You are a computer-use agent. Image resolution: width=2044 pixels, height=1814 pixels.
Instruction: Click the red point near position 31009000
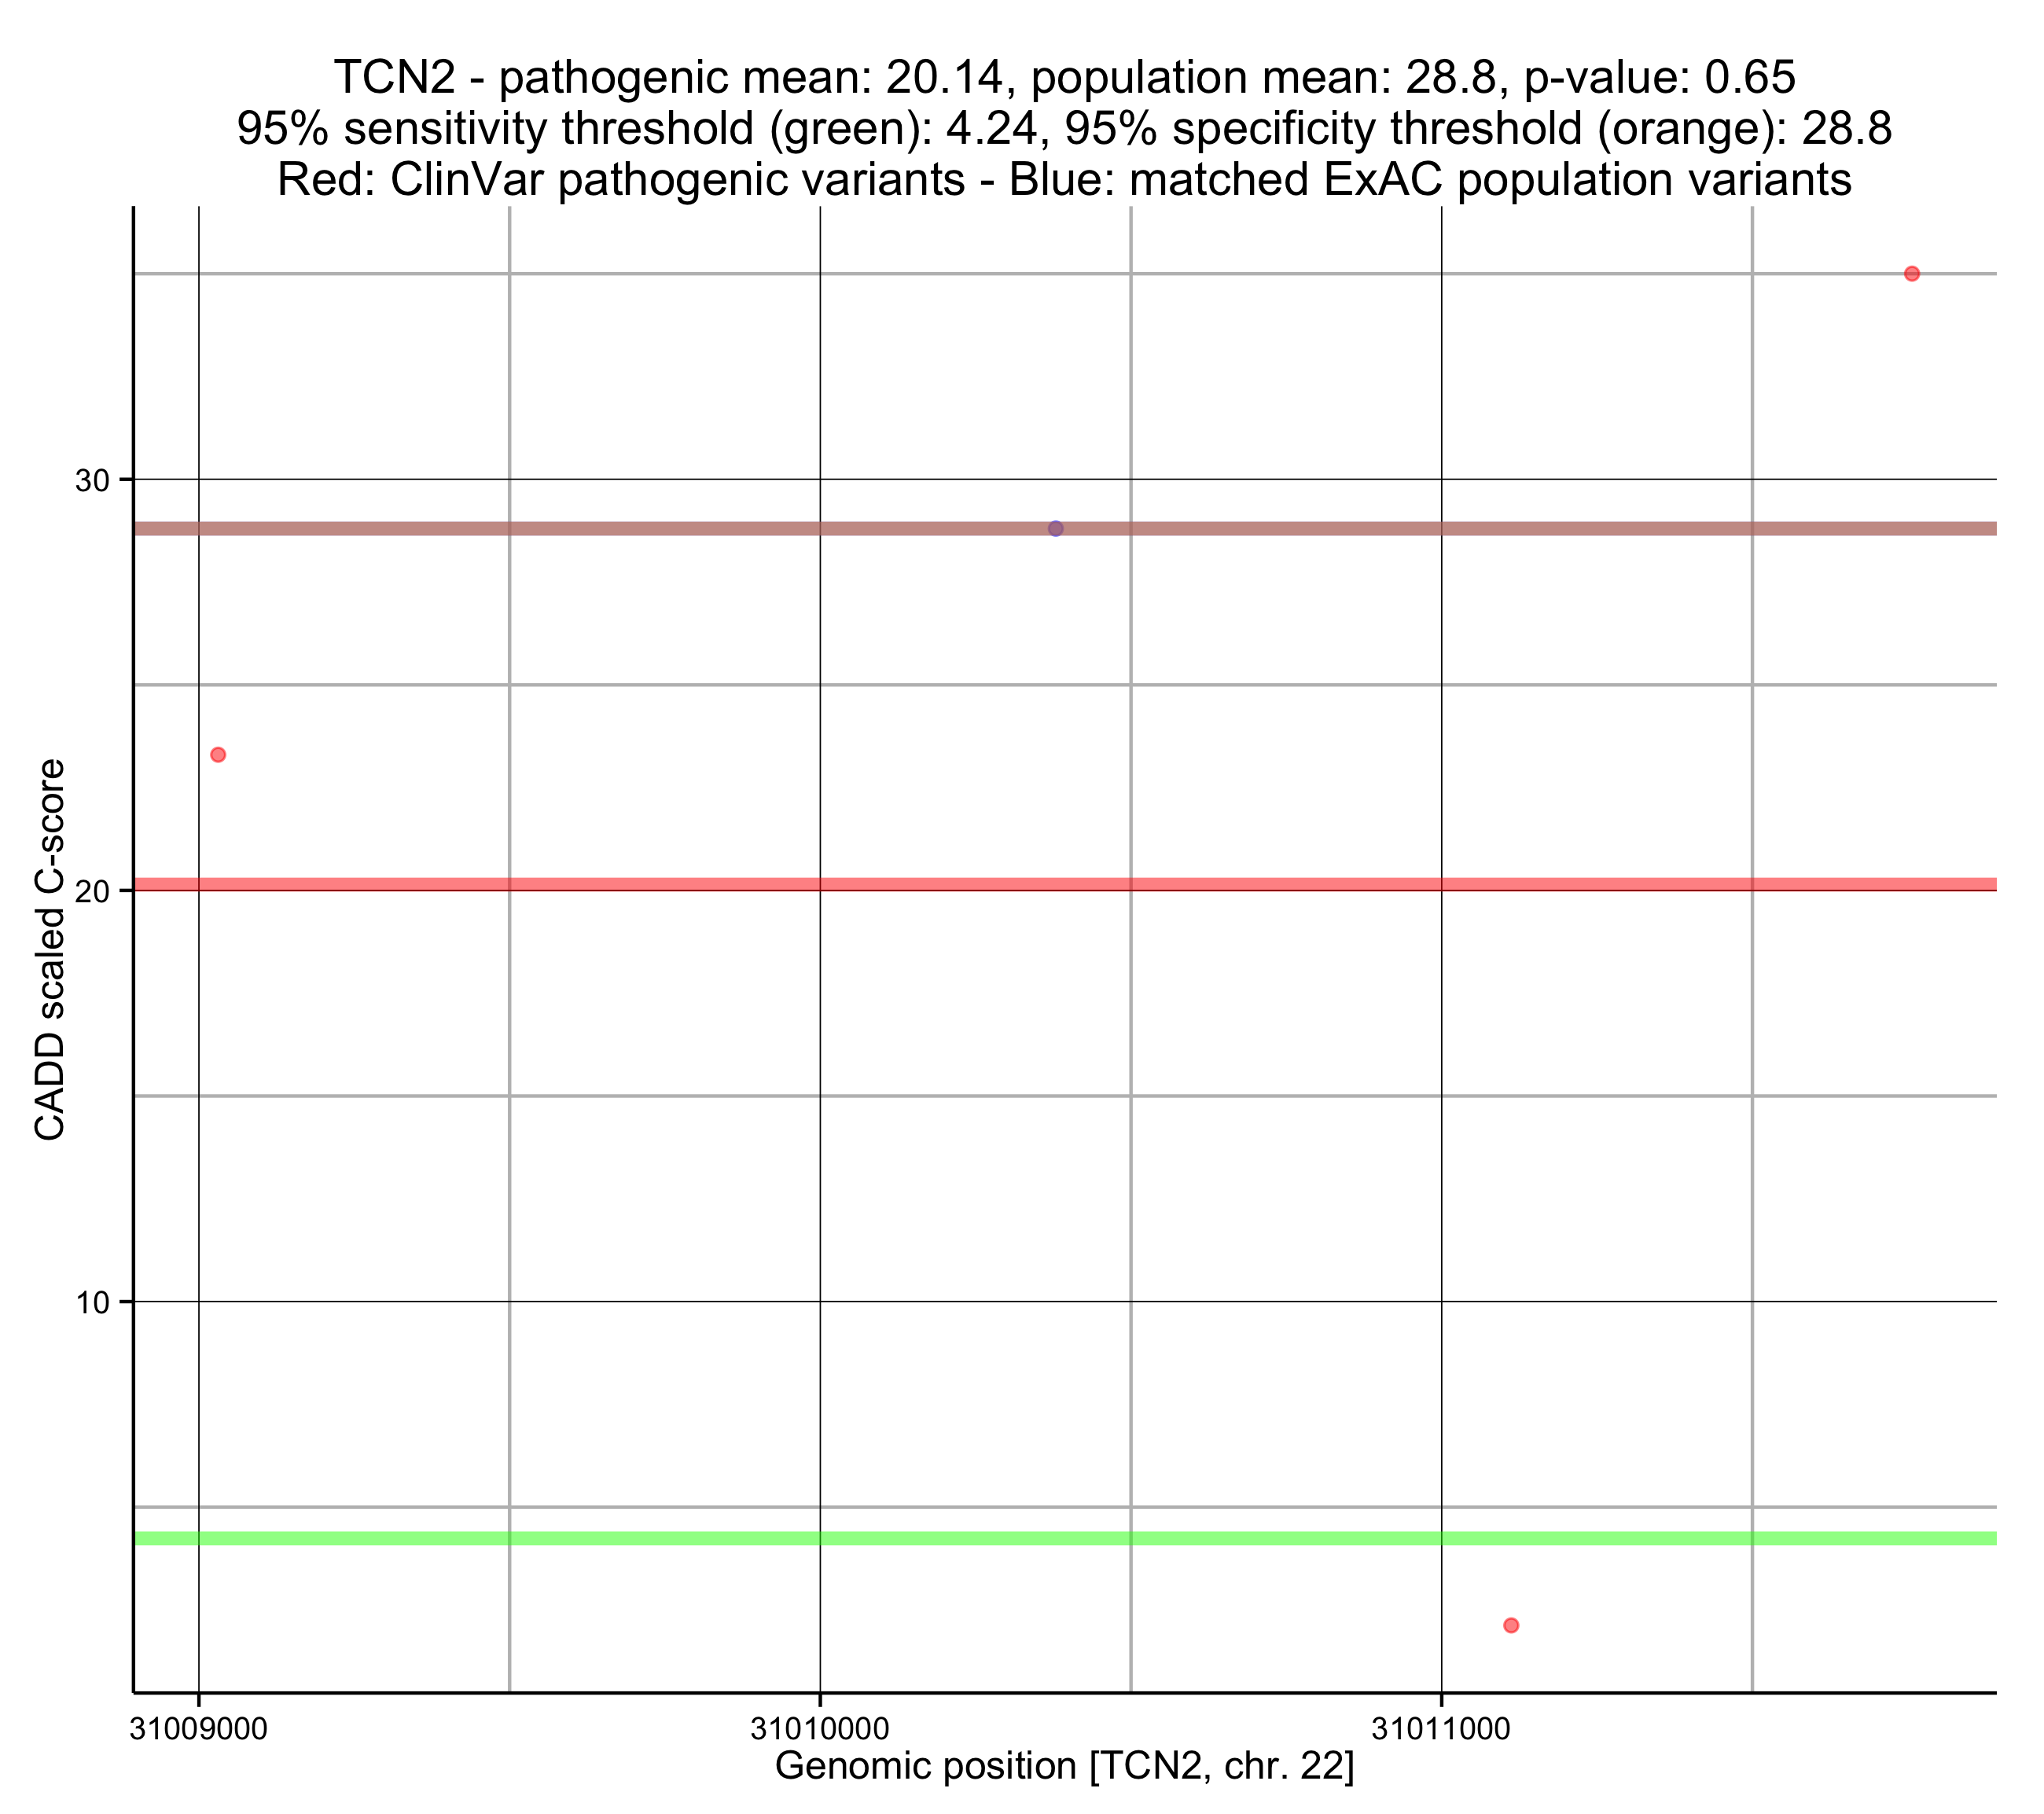(x=218, y=755)
